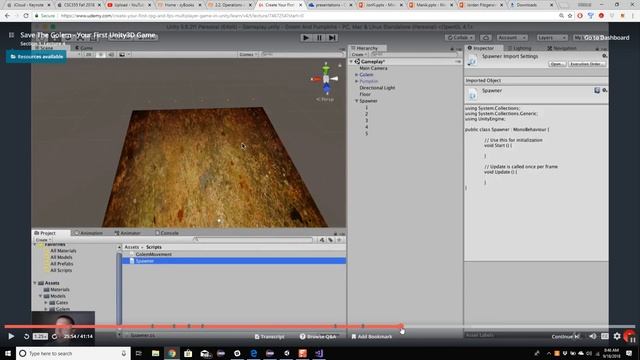Play the Udemy lecture video
The width and height of the screenshot is (640, 360).
[x=11, y=336]
